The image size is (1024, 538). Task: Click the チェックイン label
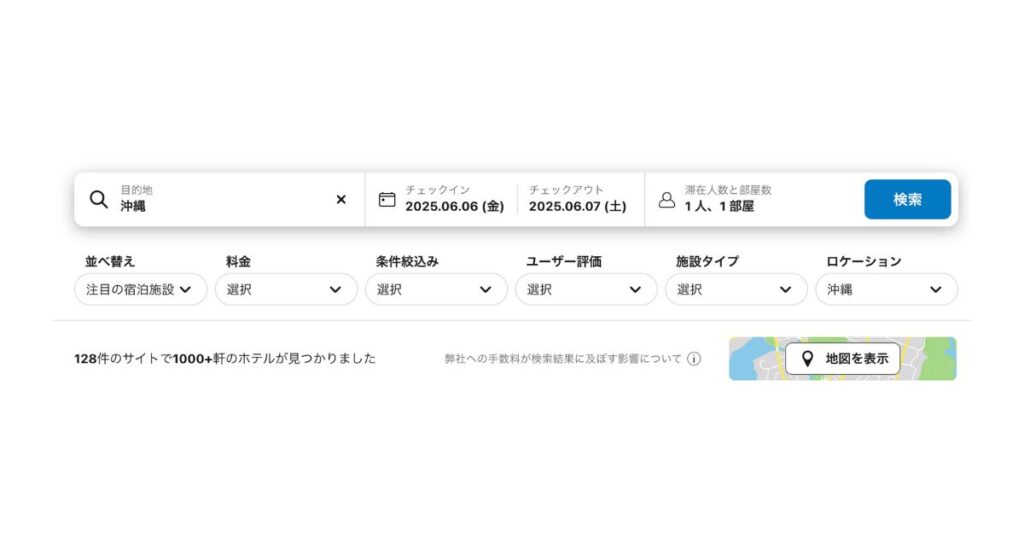tap(438, 189)
